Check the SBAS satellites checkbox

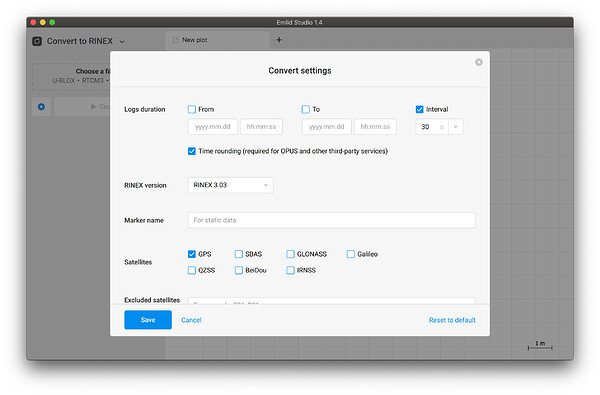pyautogui.click(x=239, y=254)
